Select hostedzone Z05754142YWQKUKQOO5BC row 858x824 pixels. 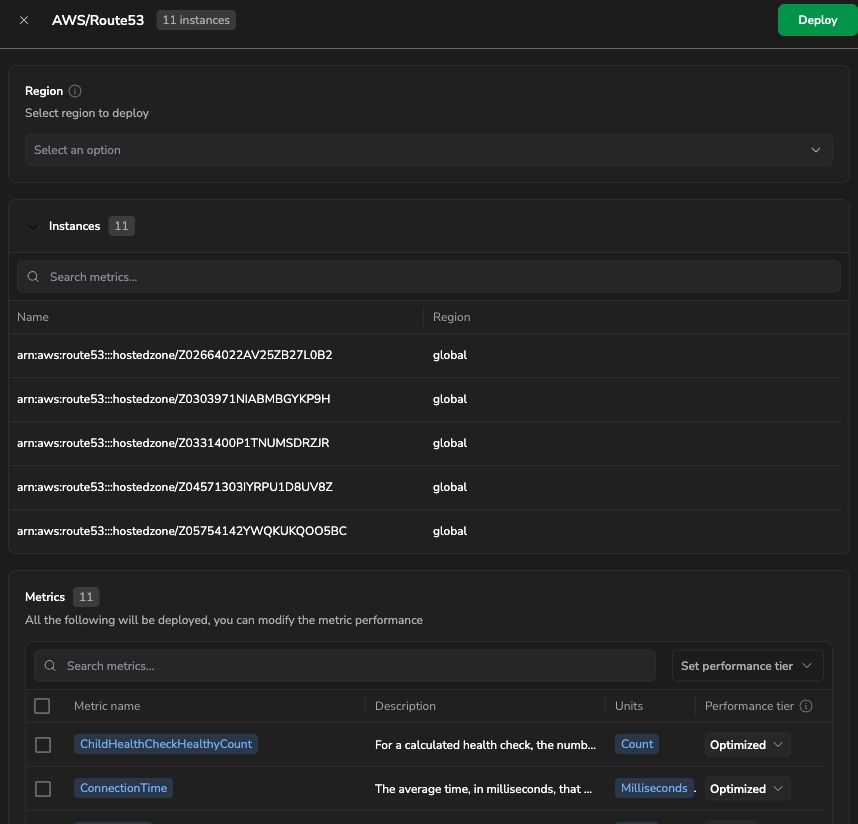[x=425, y=531]
